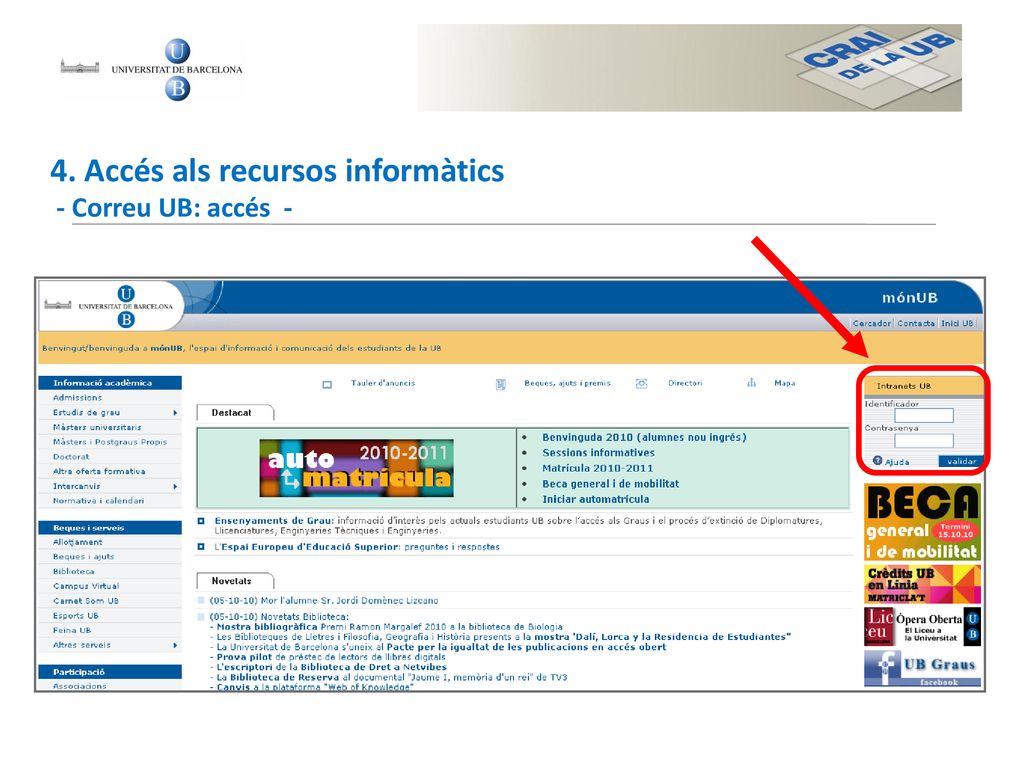
Task: Click the Directori icon
Action: [641, 384]
